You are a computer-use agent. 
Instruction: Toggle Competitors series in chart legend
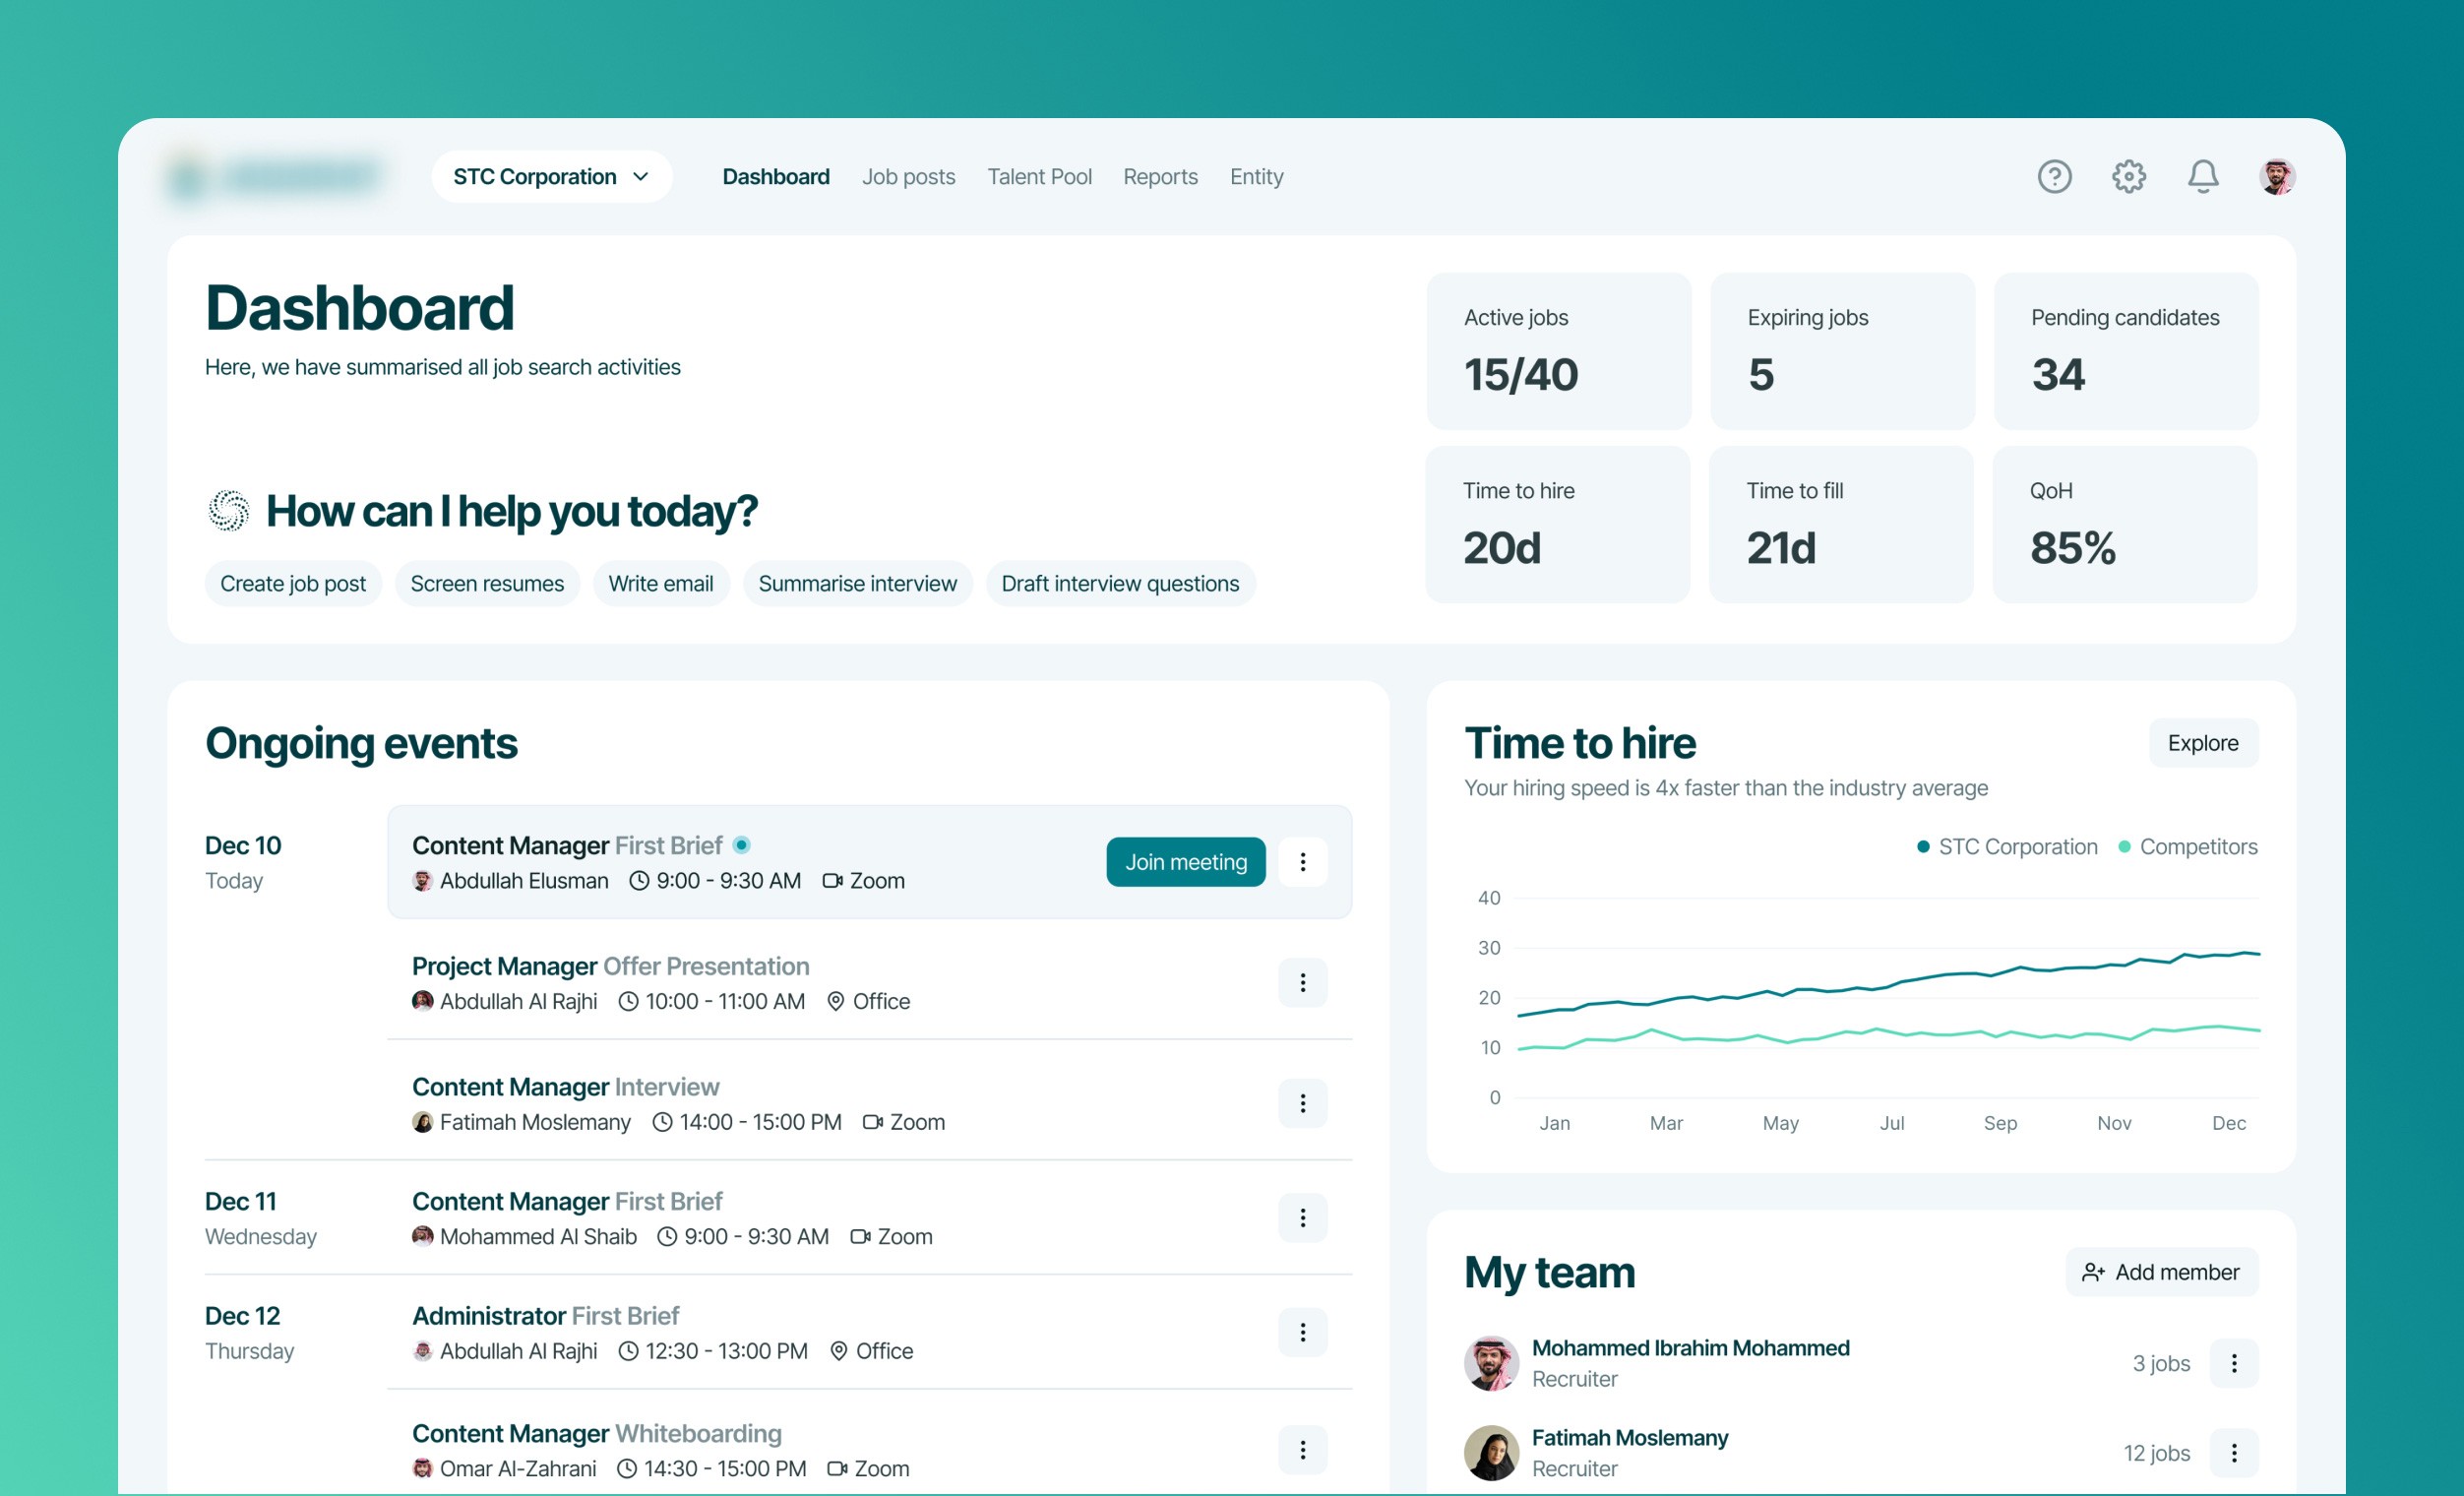tap(2187, 847)
